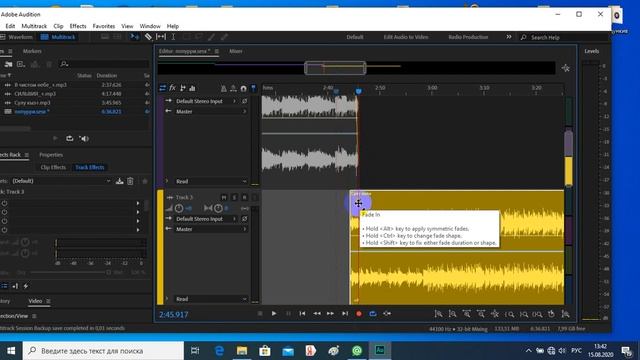
Task: Click Stop in transport controls
Action: coord(260,313)
